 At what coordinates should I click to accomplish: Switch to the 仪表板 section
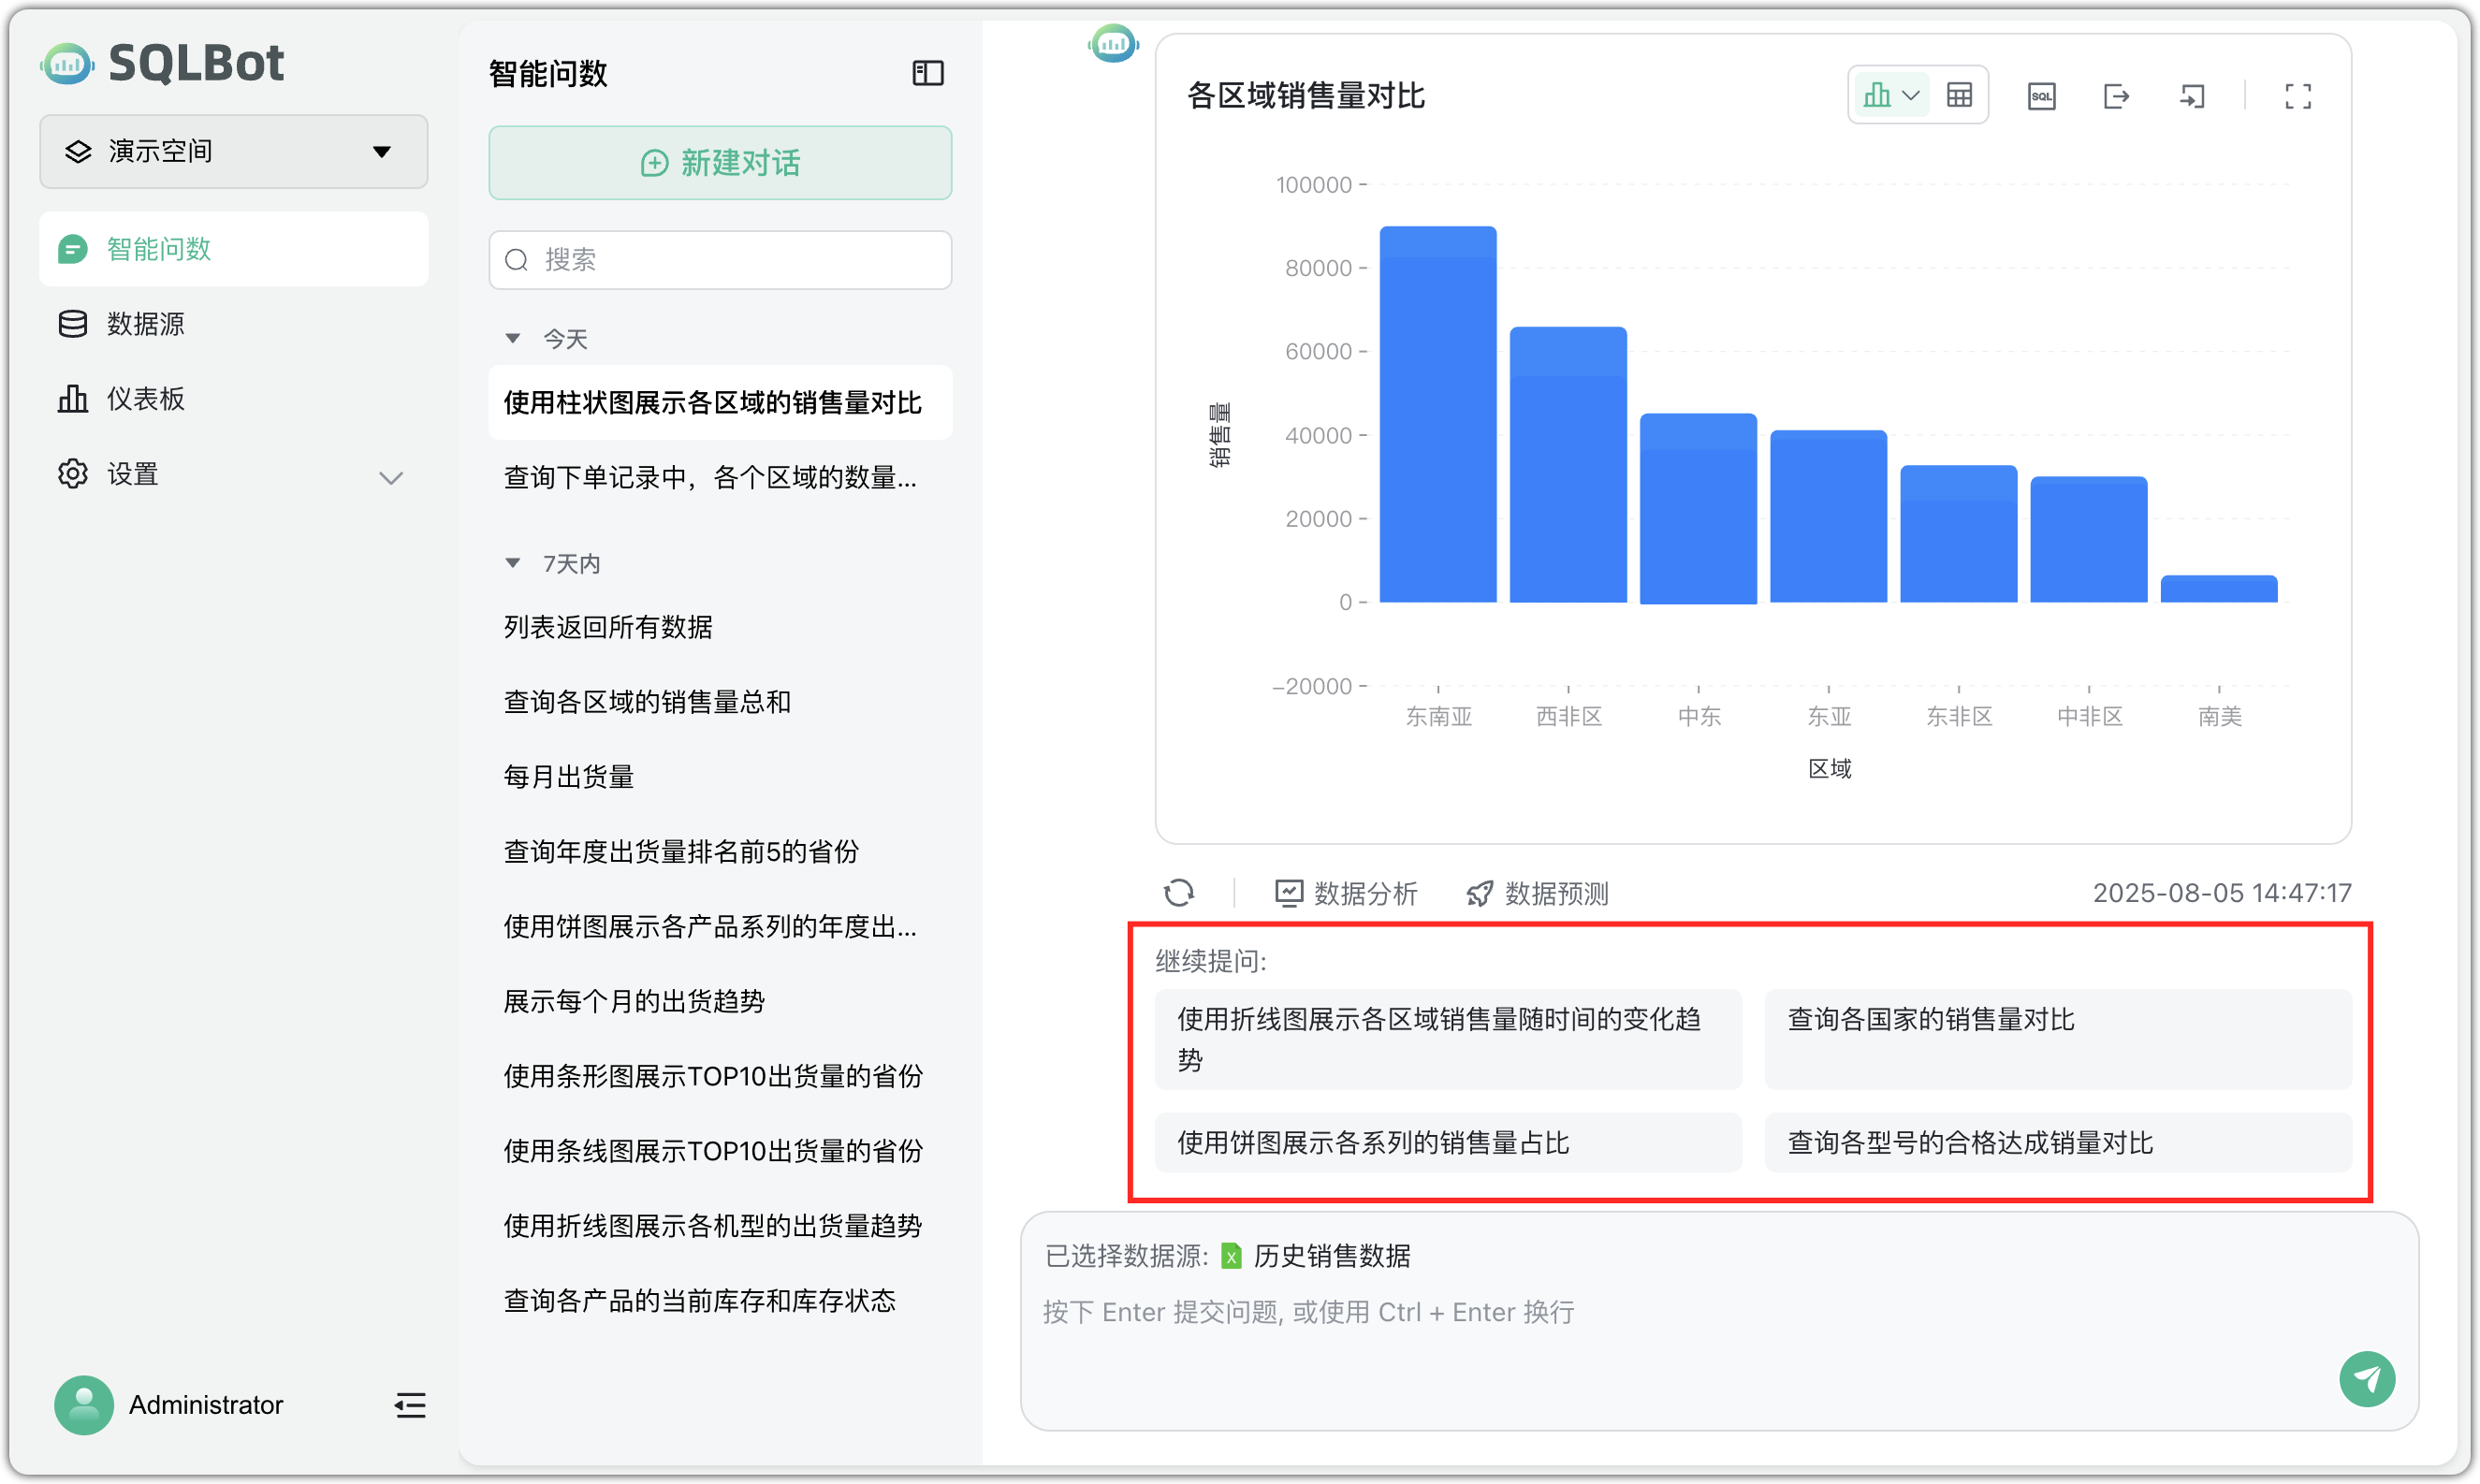(144, 398)
